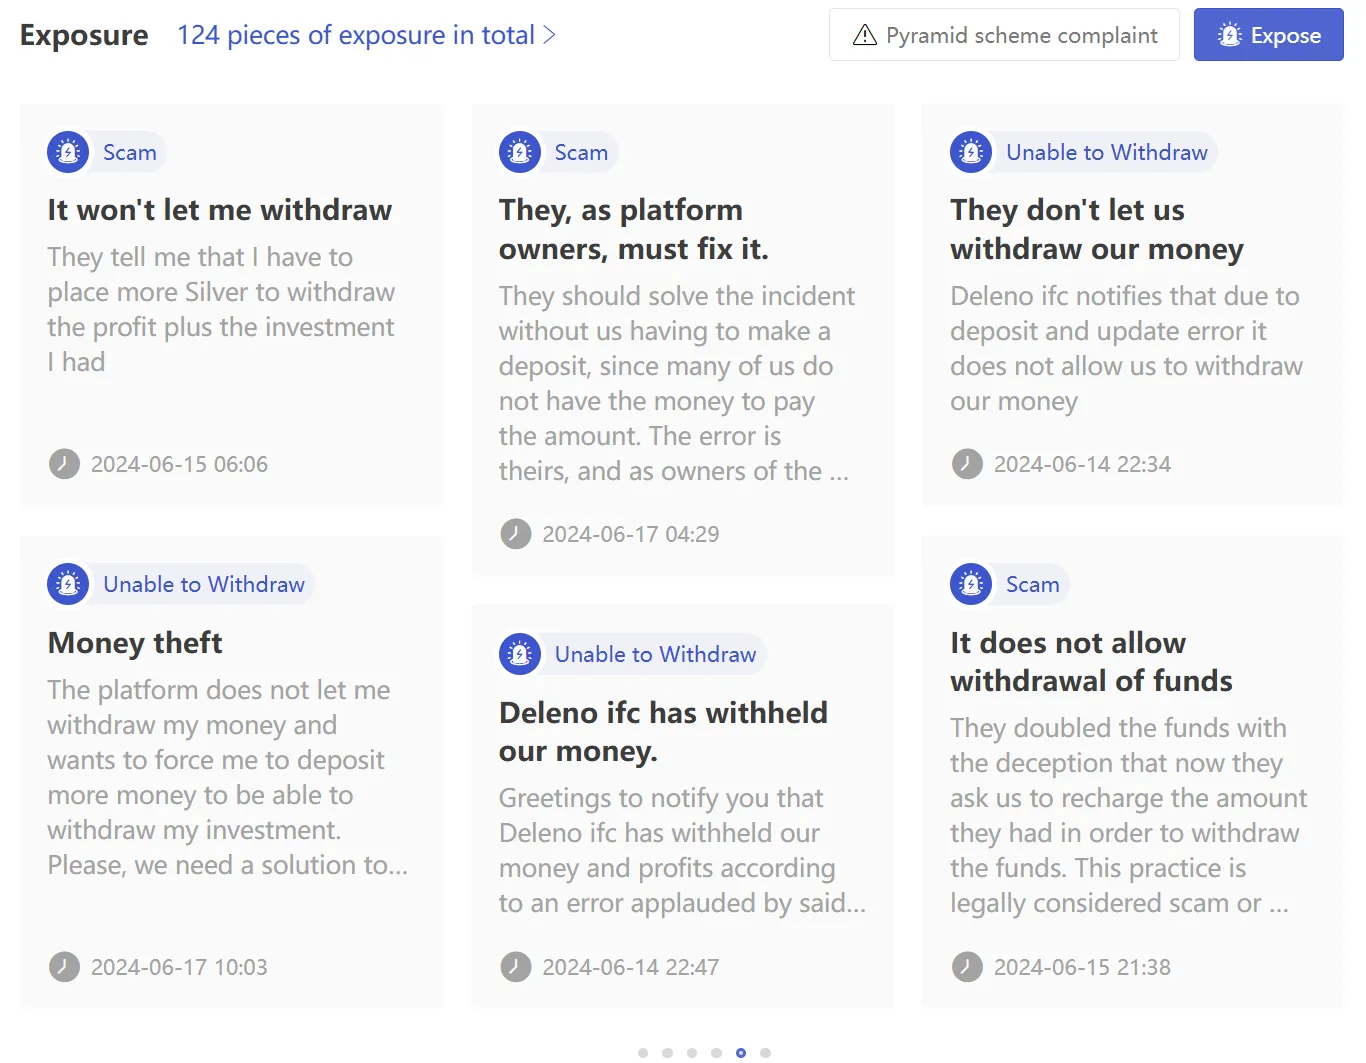Click the blue Expose button

(1269, 35)
